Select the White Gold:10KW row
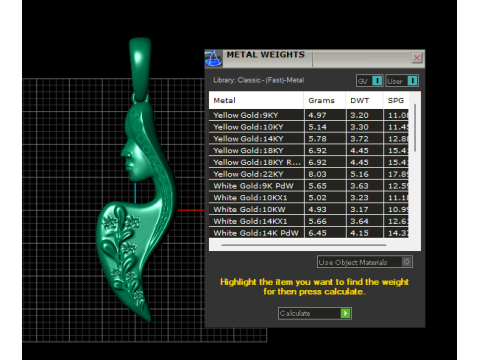 (309, 209)
